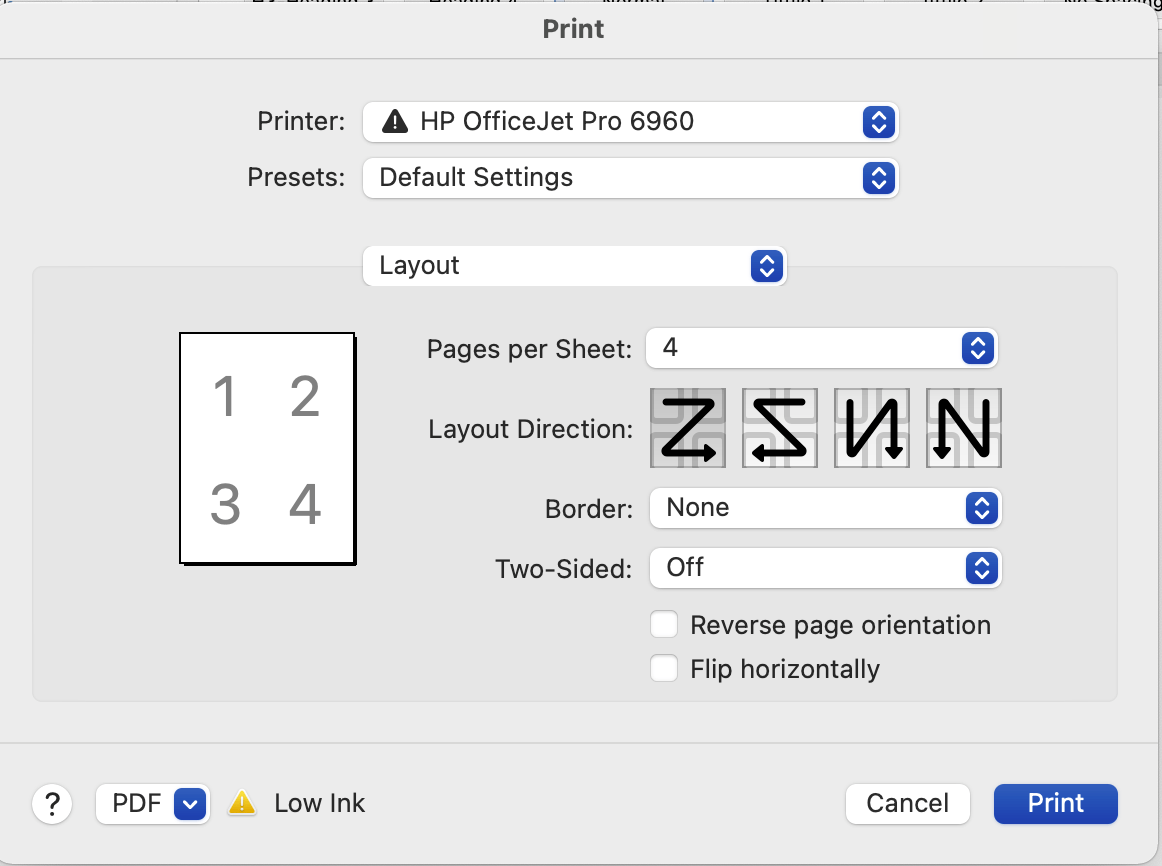
Task: Toggle Reverse page orientation off again
Action: point(663,624)
